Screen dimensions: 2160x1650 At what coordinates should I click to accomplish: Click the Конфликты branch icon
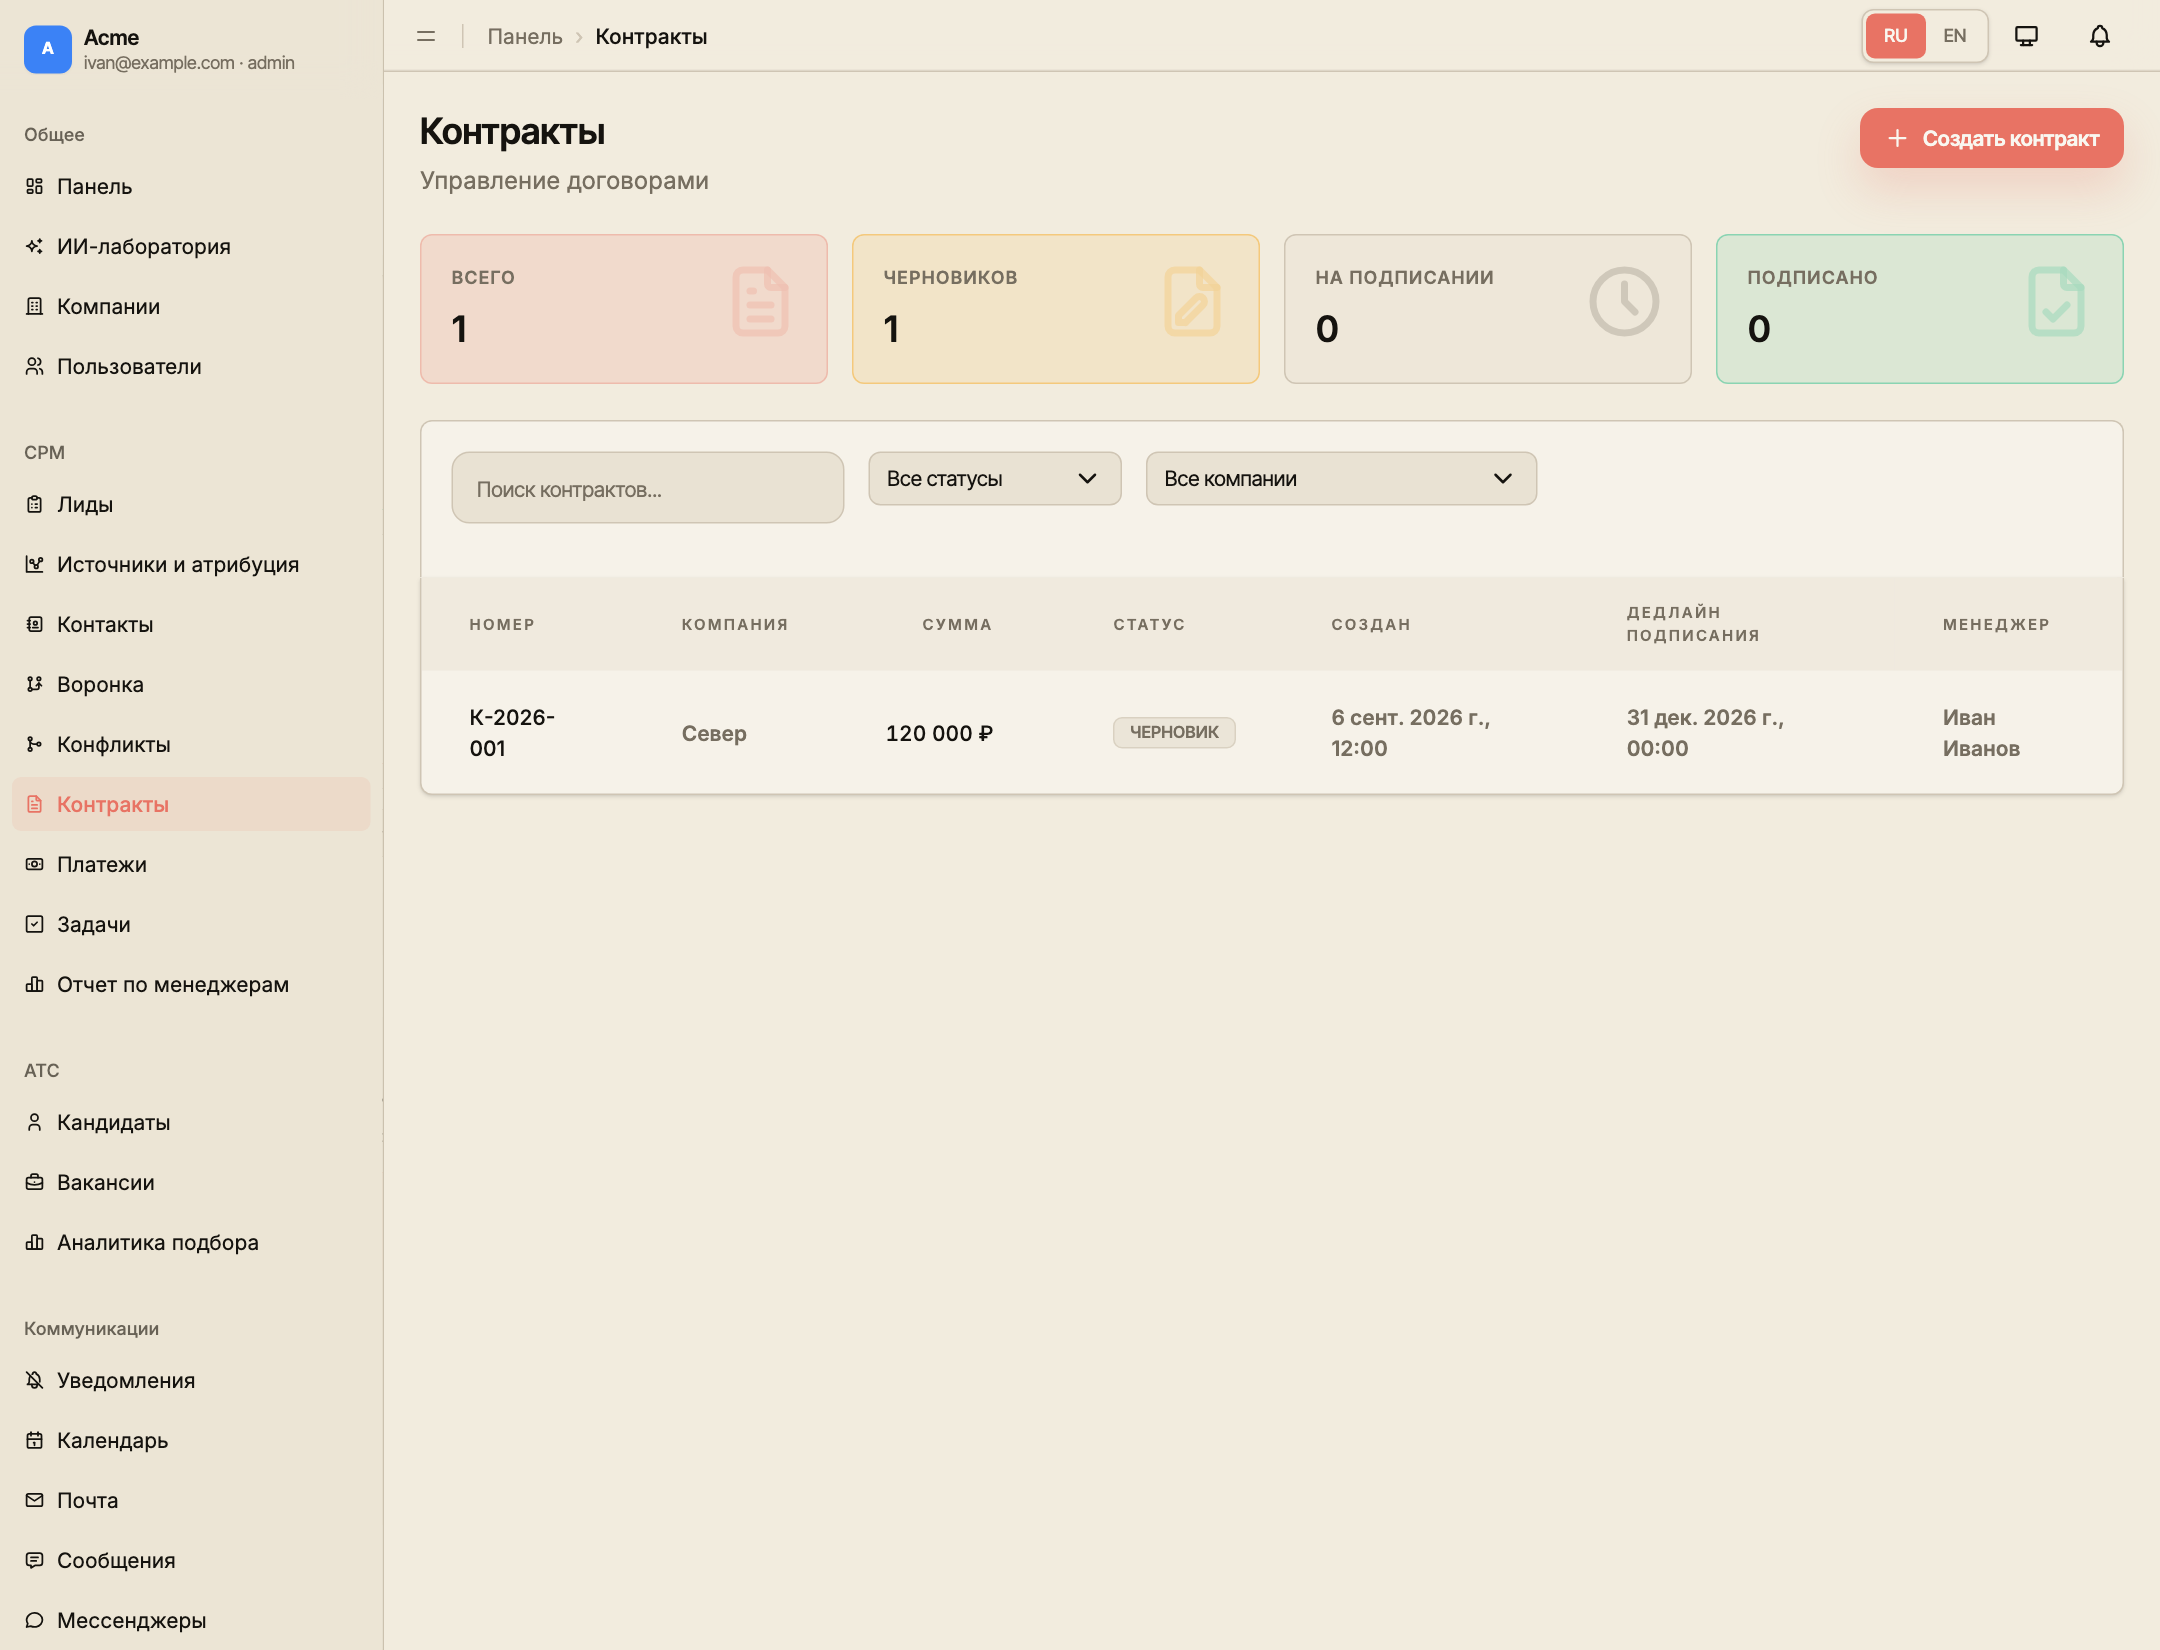coord(35,744)
